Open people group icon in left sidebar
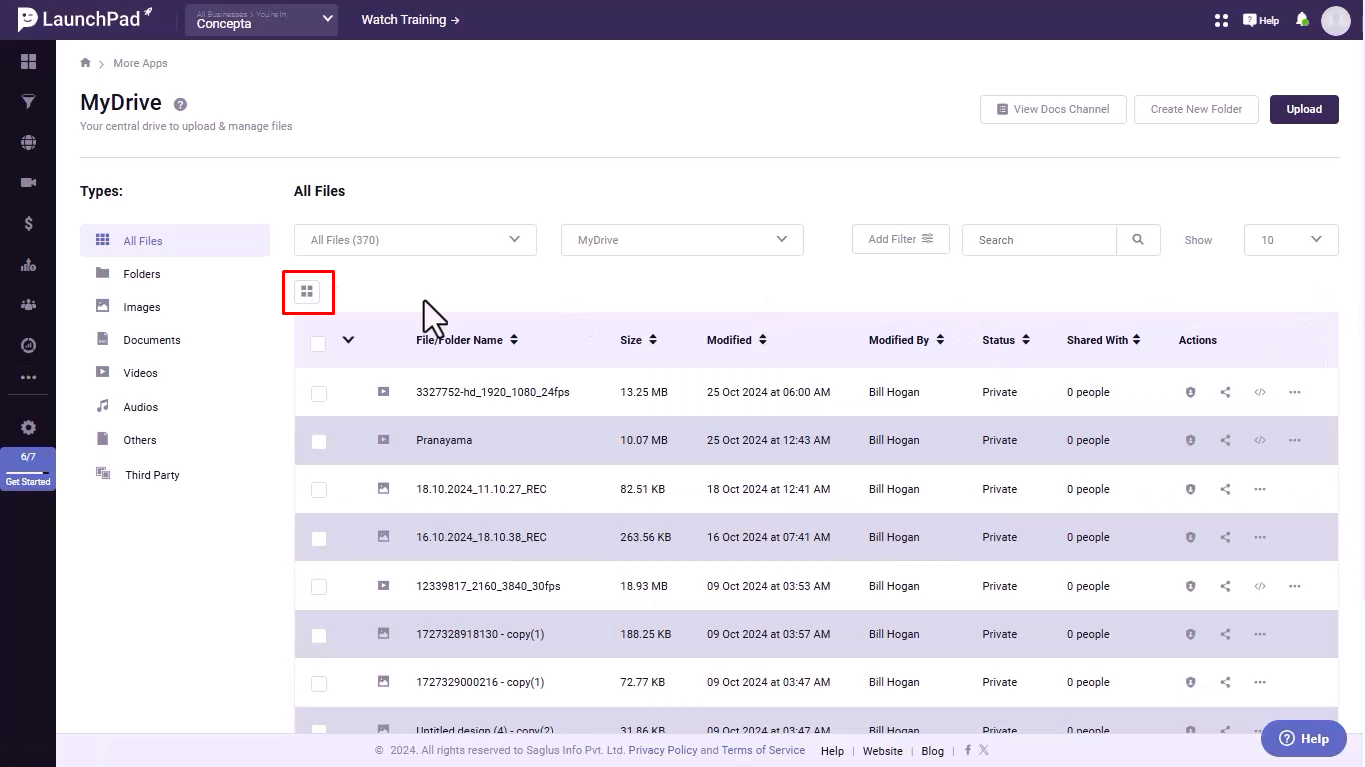The height and width of the screenshot is (767, 1365). click(28, 305)
